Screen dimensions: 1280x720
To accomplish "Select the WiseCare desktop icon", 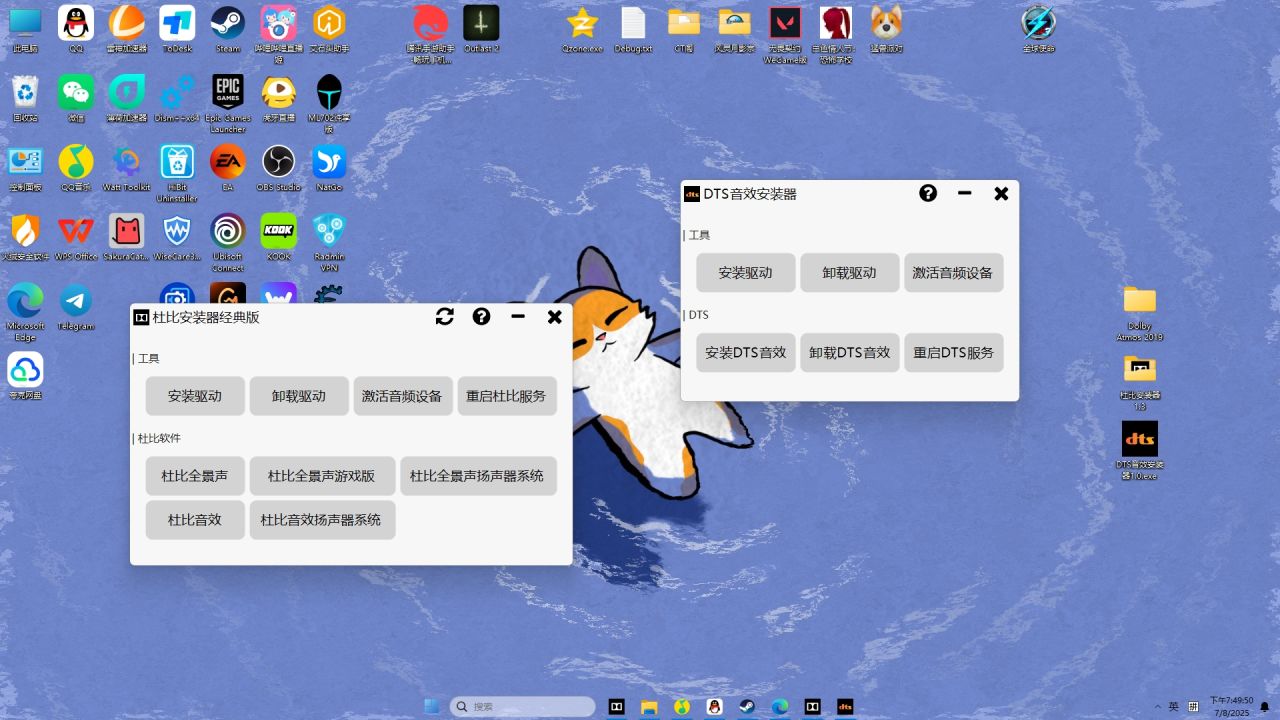I will click(177, 237).
